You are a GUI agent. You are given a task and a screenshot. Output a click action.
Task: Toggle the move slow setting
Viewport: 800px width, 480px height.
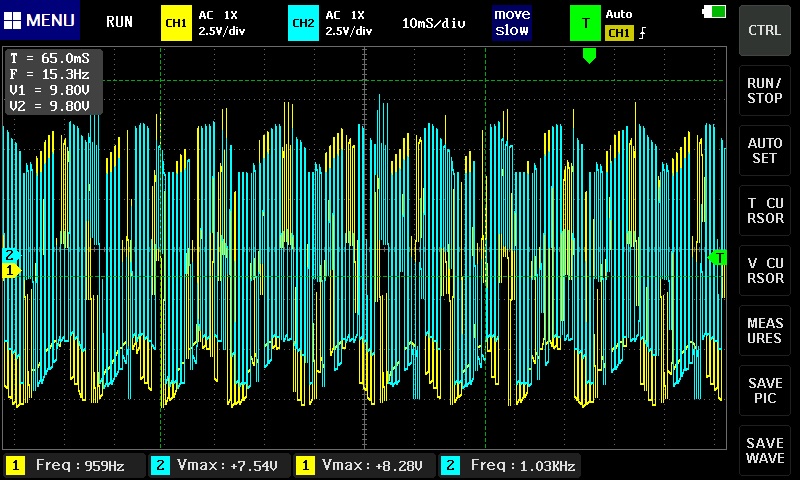pyautogui.click(x=512, y=22)
